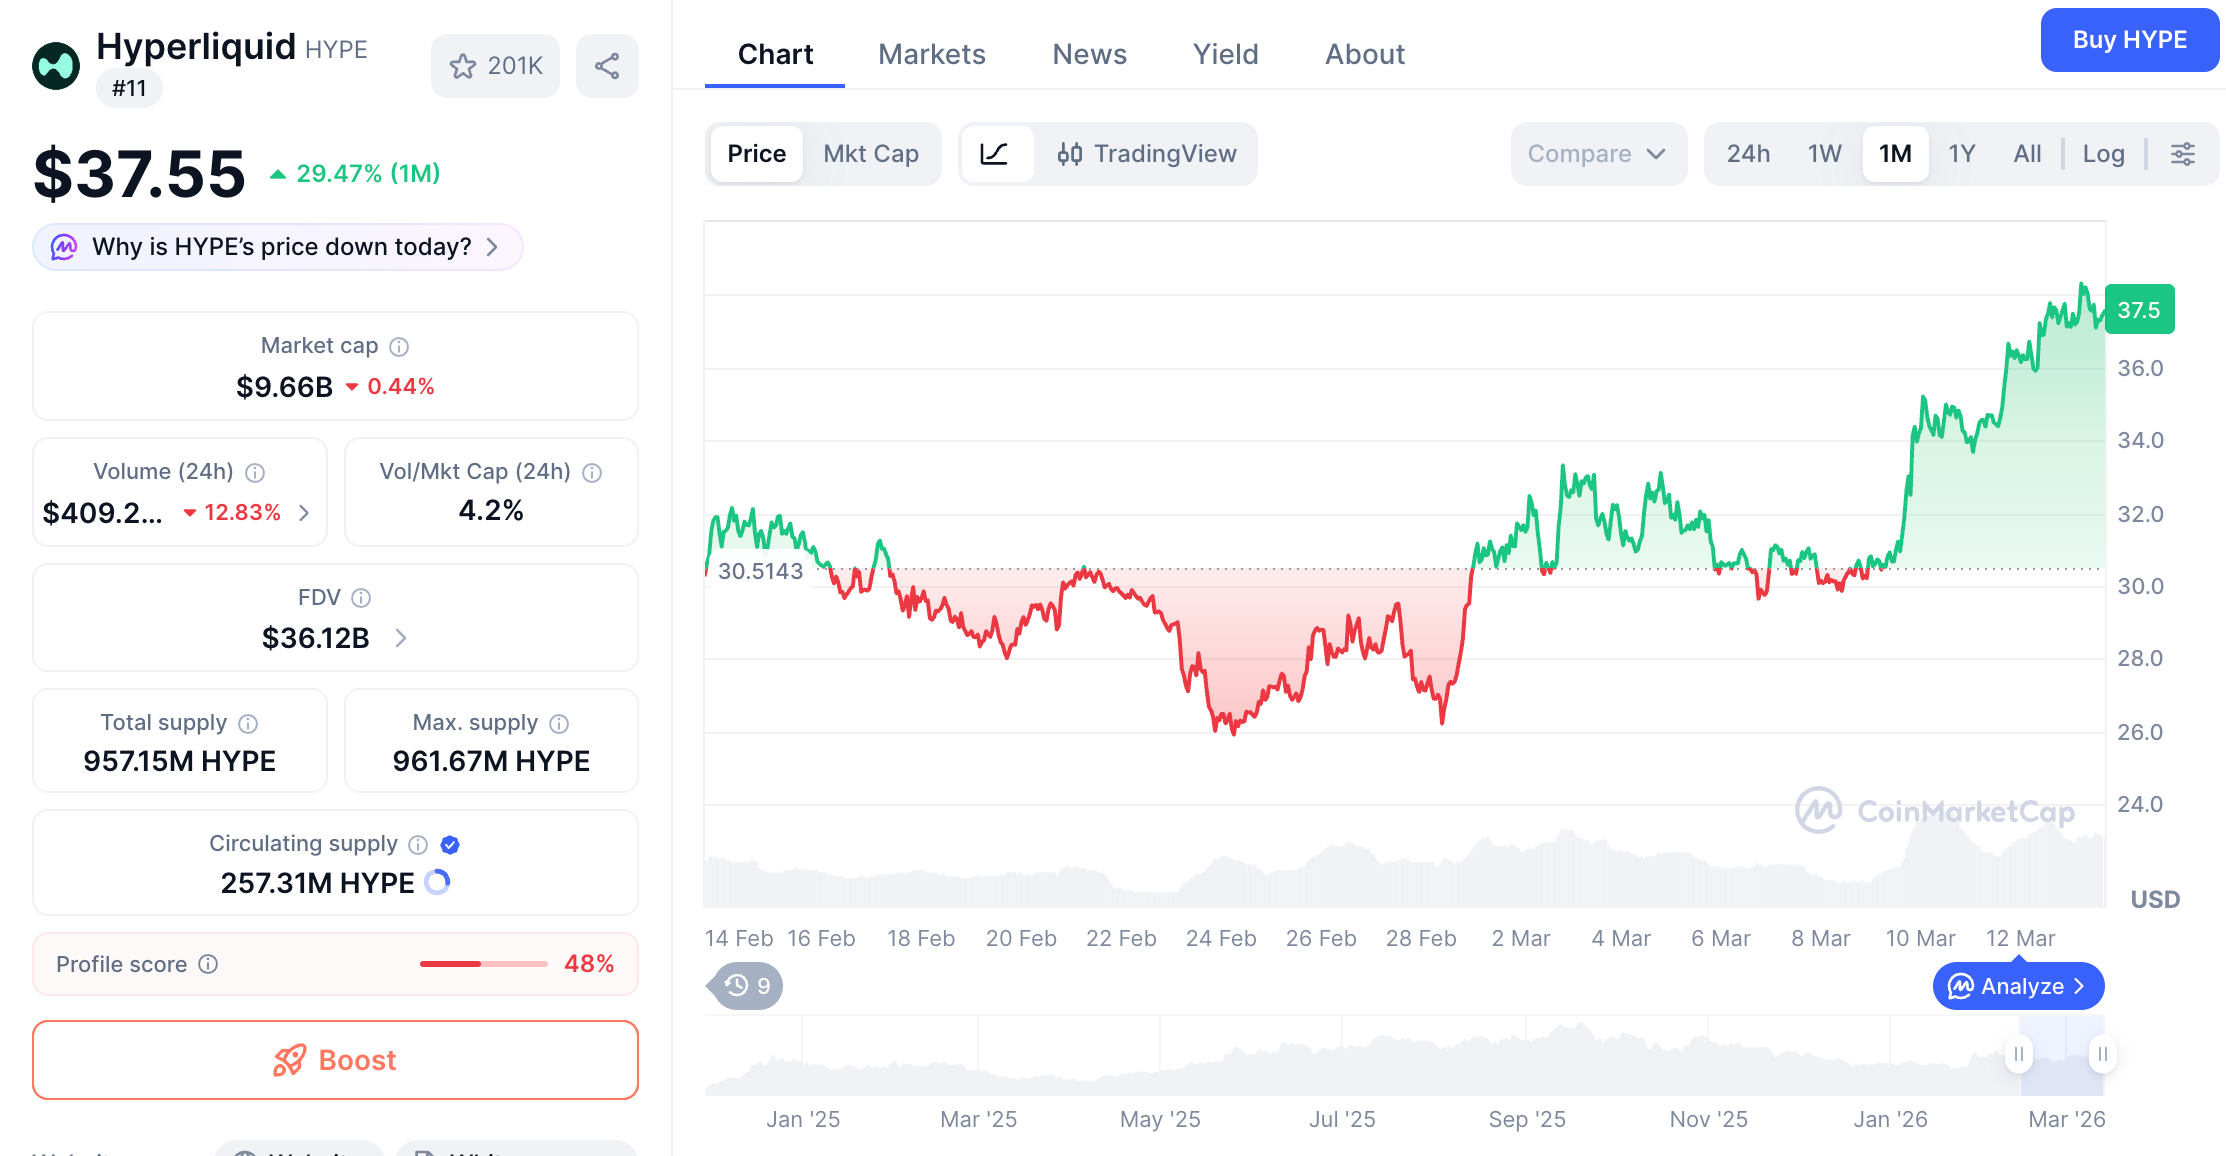Open the Yield tab
Image resolution: width=2226 pixels, height=1156 pixels.
1225,54
